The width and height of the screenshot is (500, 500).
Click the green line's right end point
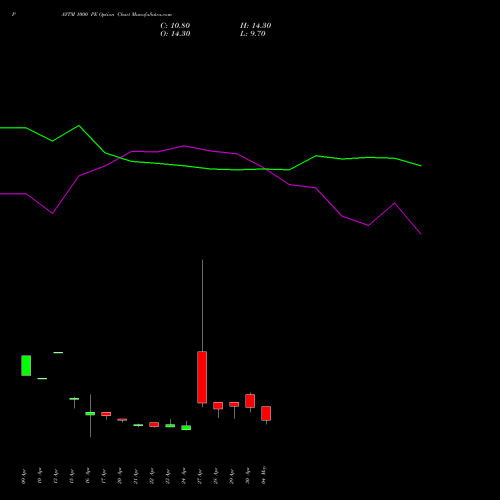click(421, 165)
